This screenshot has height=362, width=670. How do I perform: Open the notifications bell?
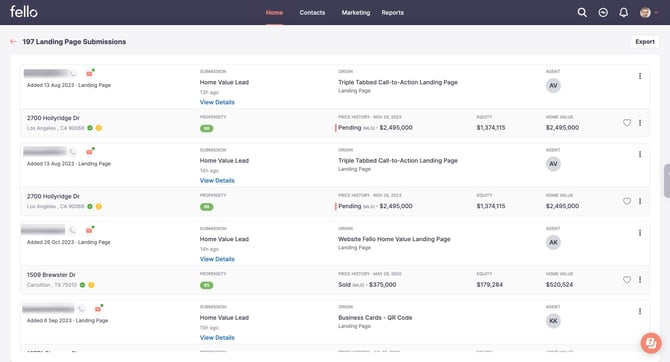(x=624, y=12)
